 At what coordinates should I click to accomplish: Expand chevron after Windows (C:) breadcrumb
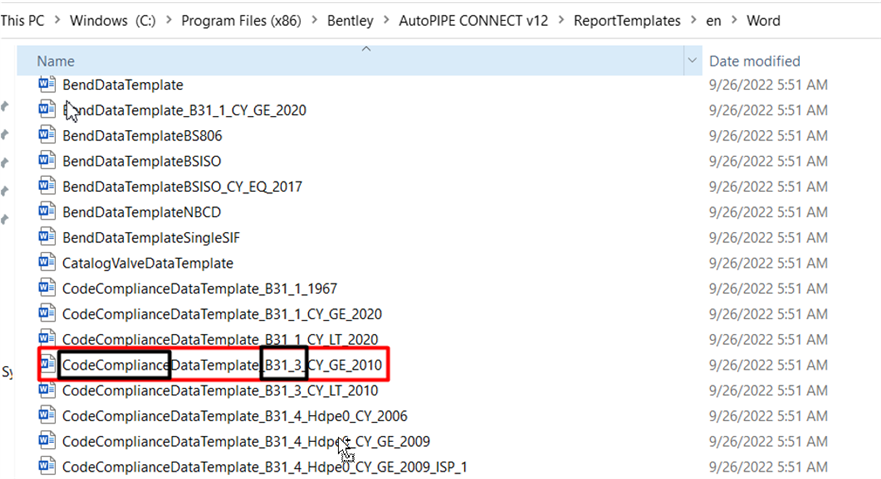(169, 21)
